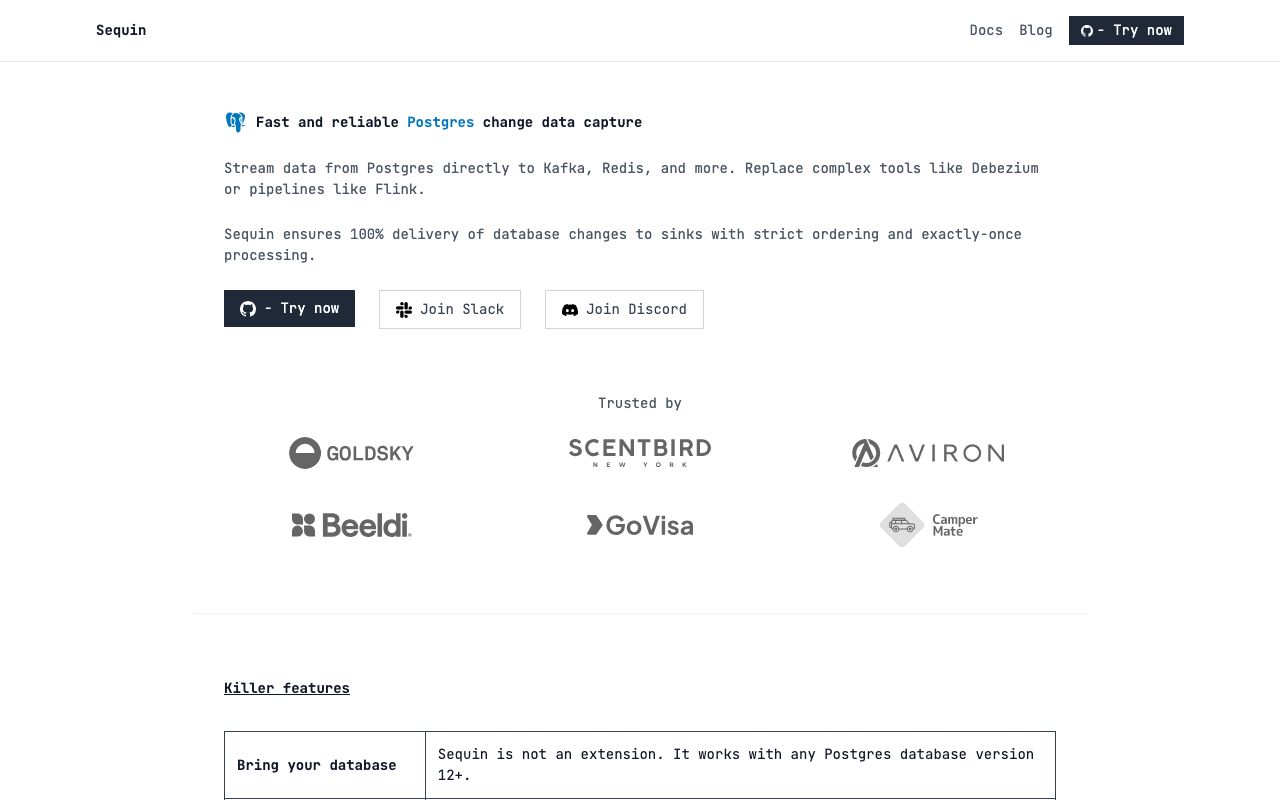Select the Aviron logo
Screen dimensions: 1280x800
point(928,453)
